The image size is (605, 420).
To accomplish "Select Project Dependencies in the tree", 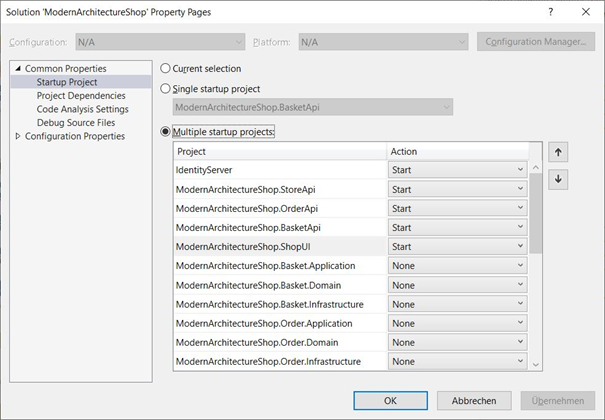I will (82, 95).
